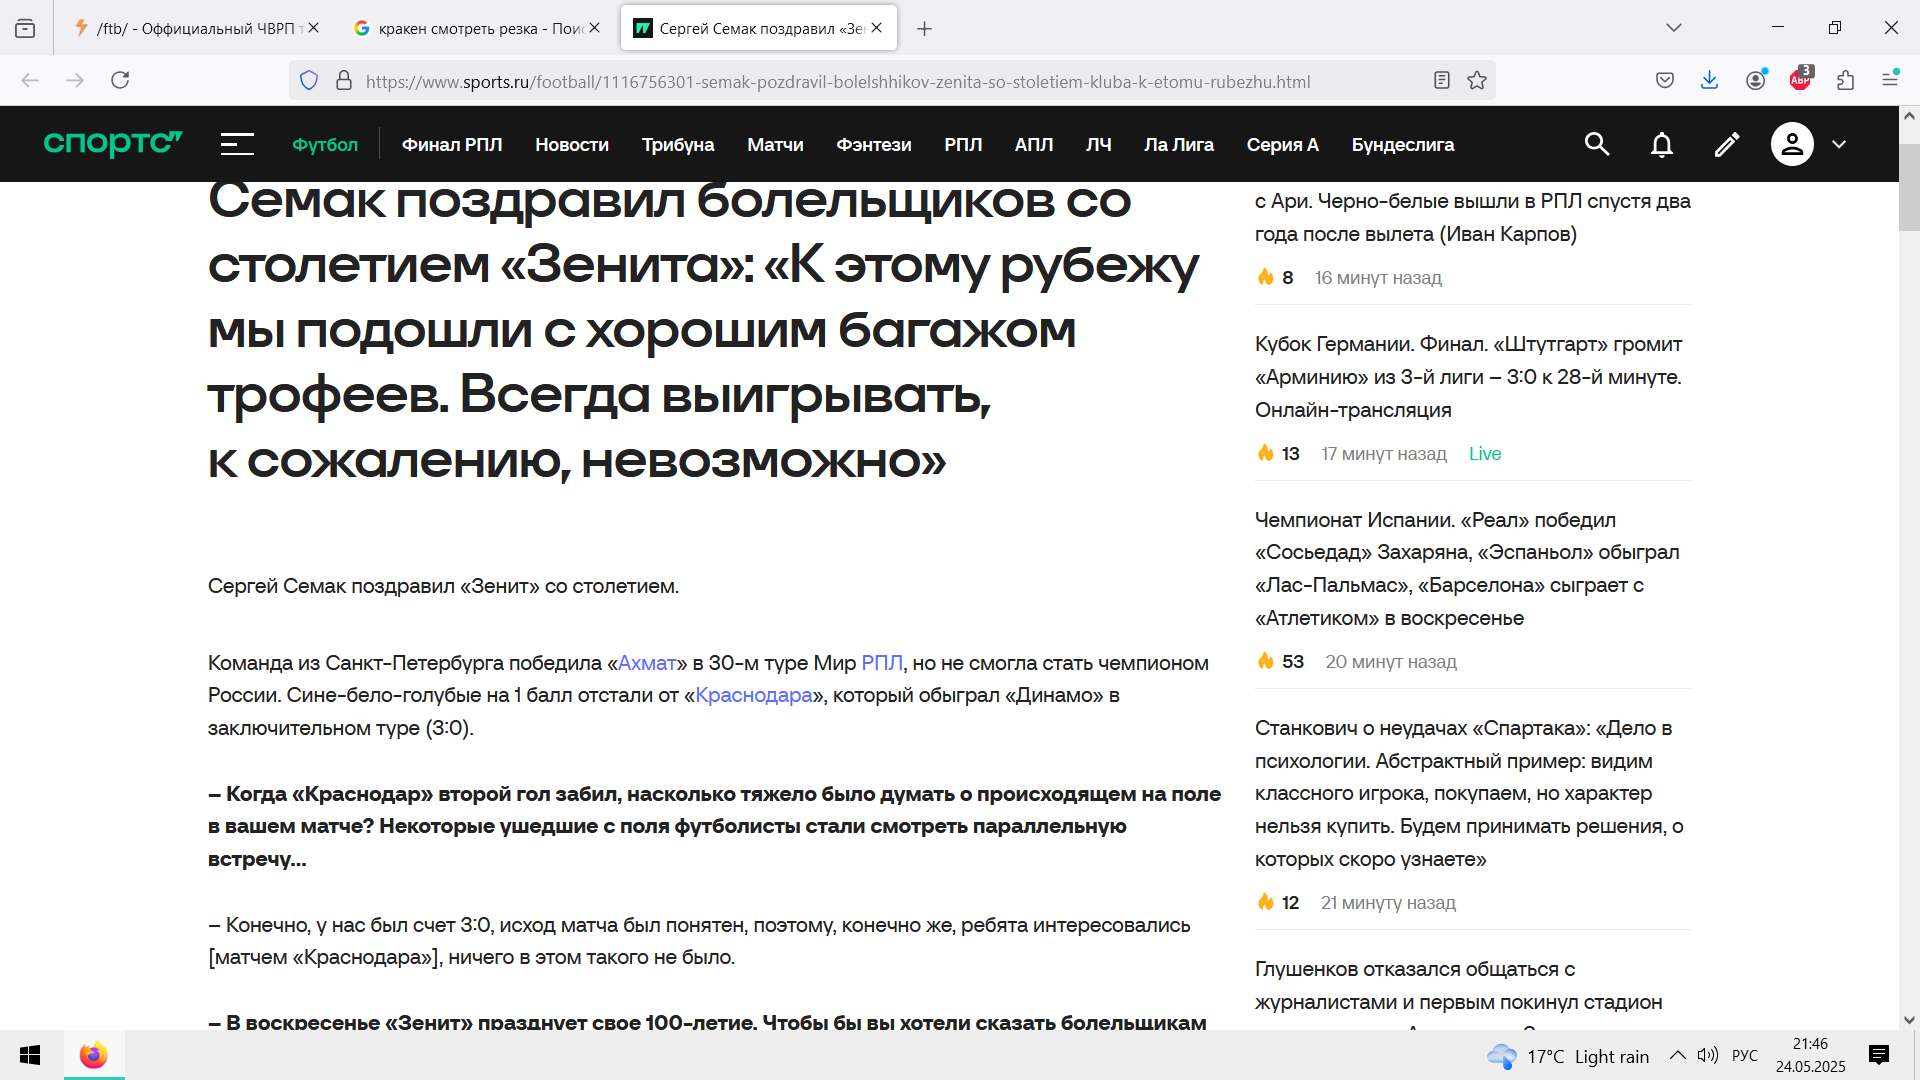Reload the current page
Image resolution: width=1920 pixels, height=1080 pixels.
tap(120, 80)
